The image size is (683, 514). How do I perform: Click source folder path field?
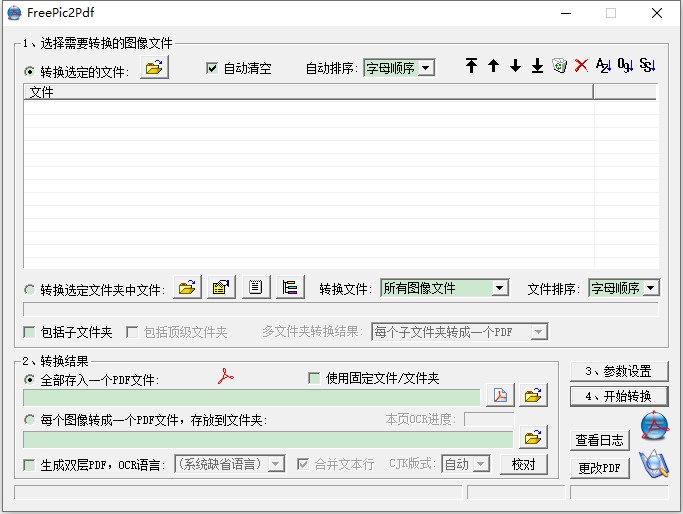coord(341,309)
